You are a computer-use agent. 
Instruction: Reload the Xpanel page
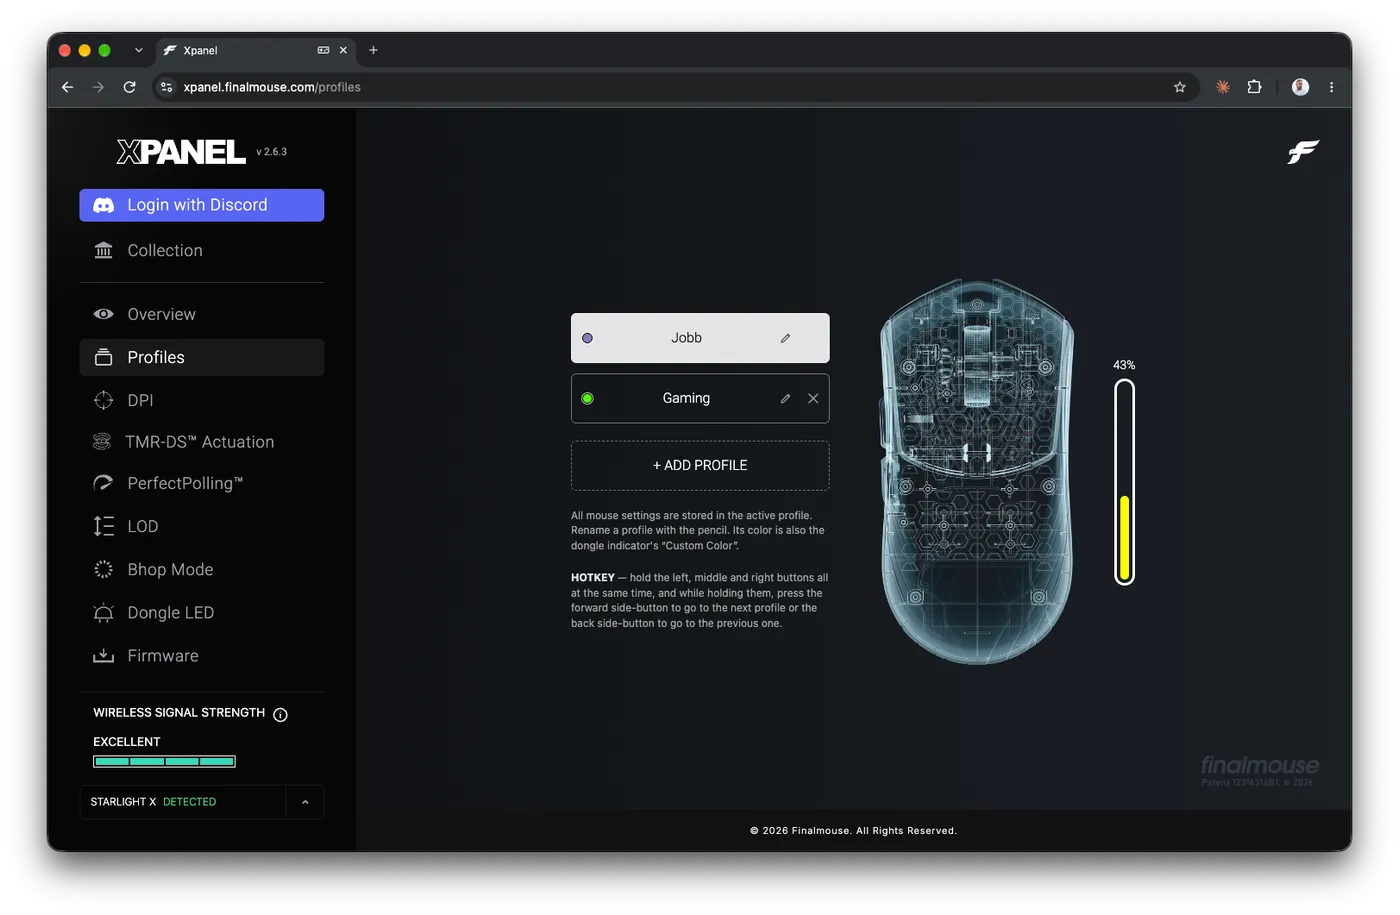pyautogui.click(x=129, y=87)
